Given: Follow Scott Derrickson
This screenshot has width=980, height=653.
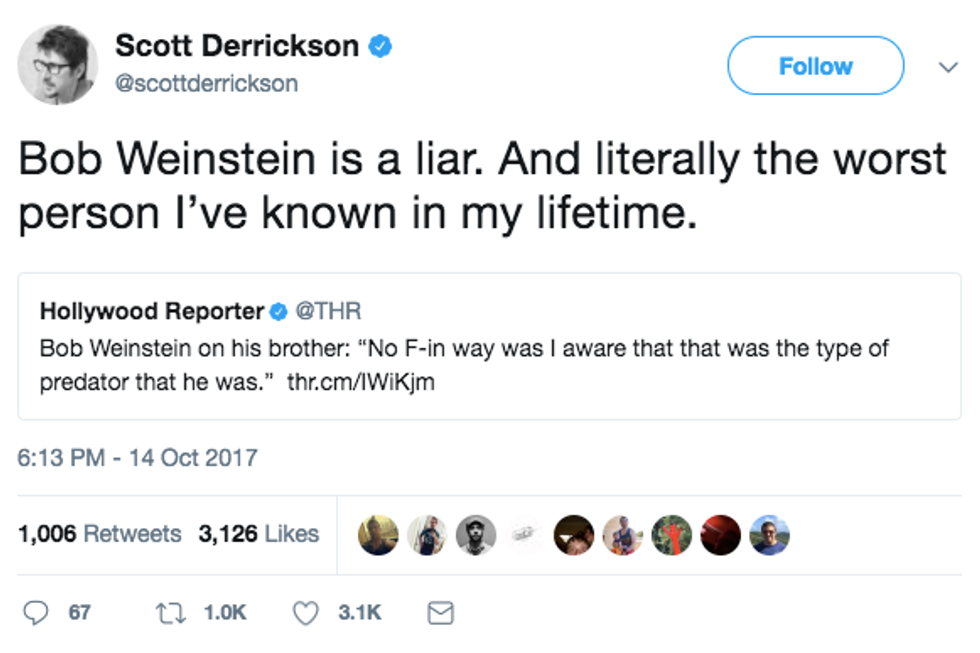Looking at the screenshot, I should point(815,66).
